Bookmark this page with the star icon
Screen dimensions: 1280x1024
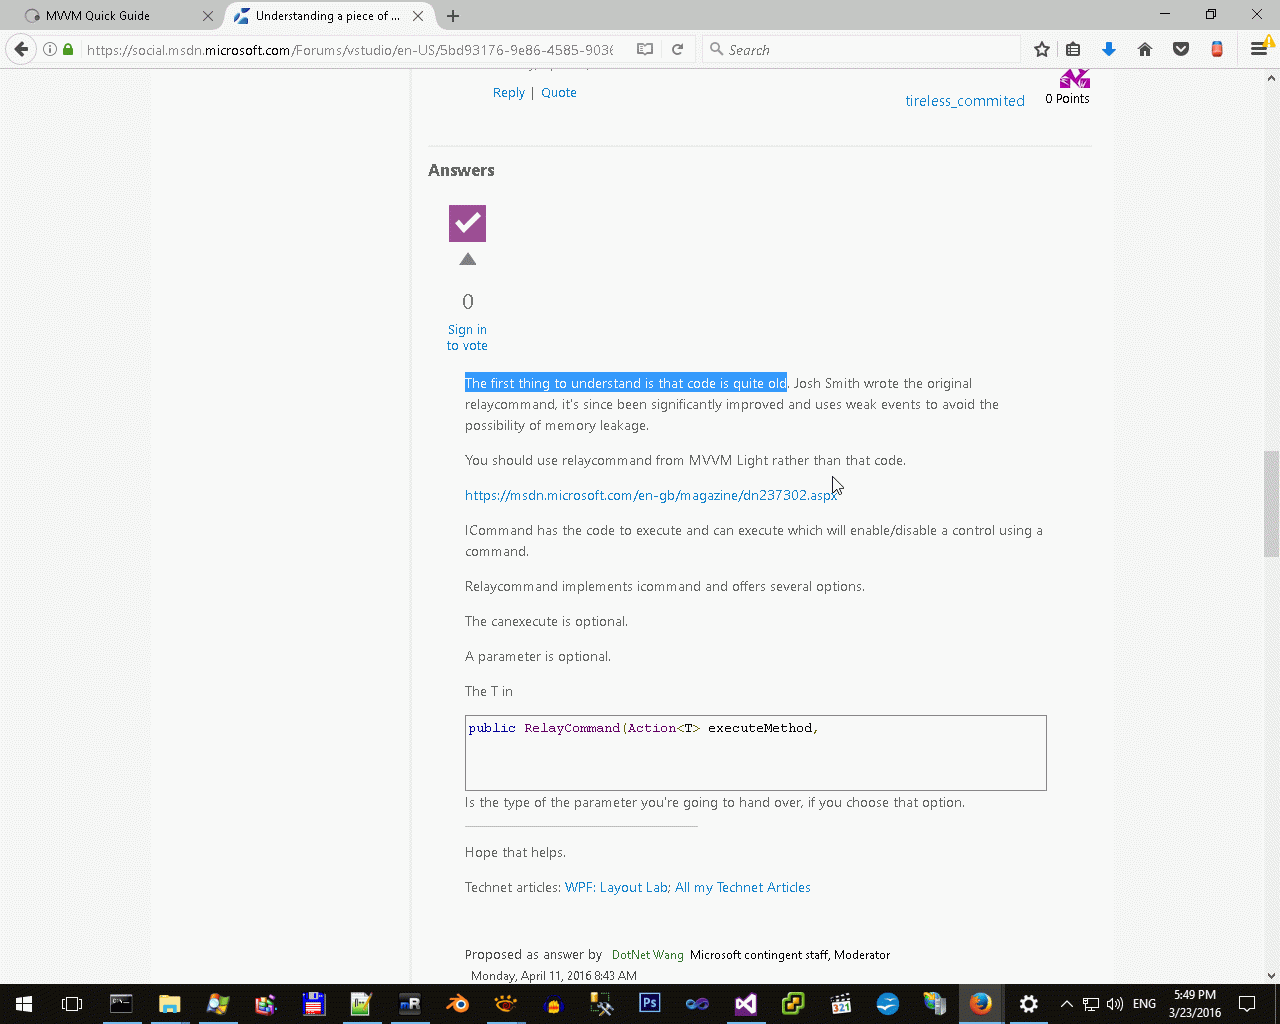pyautogui.click(x=1042, y=49)
